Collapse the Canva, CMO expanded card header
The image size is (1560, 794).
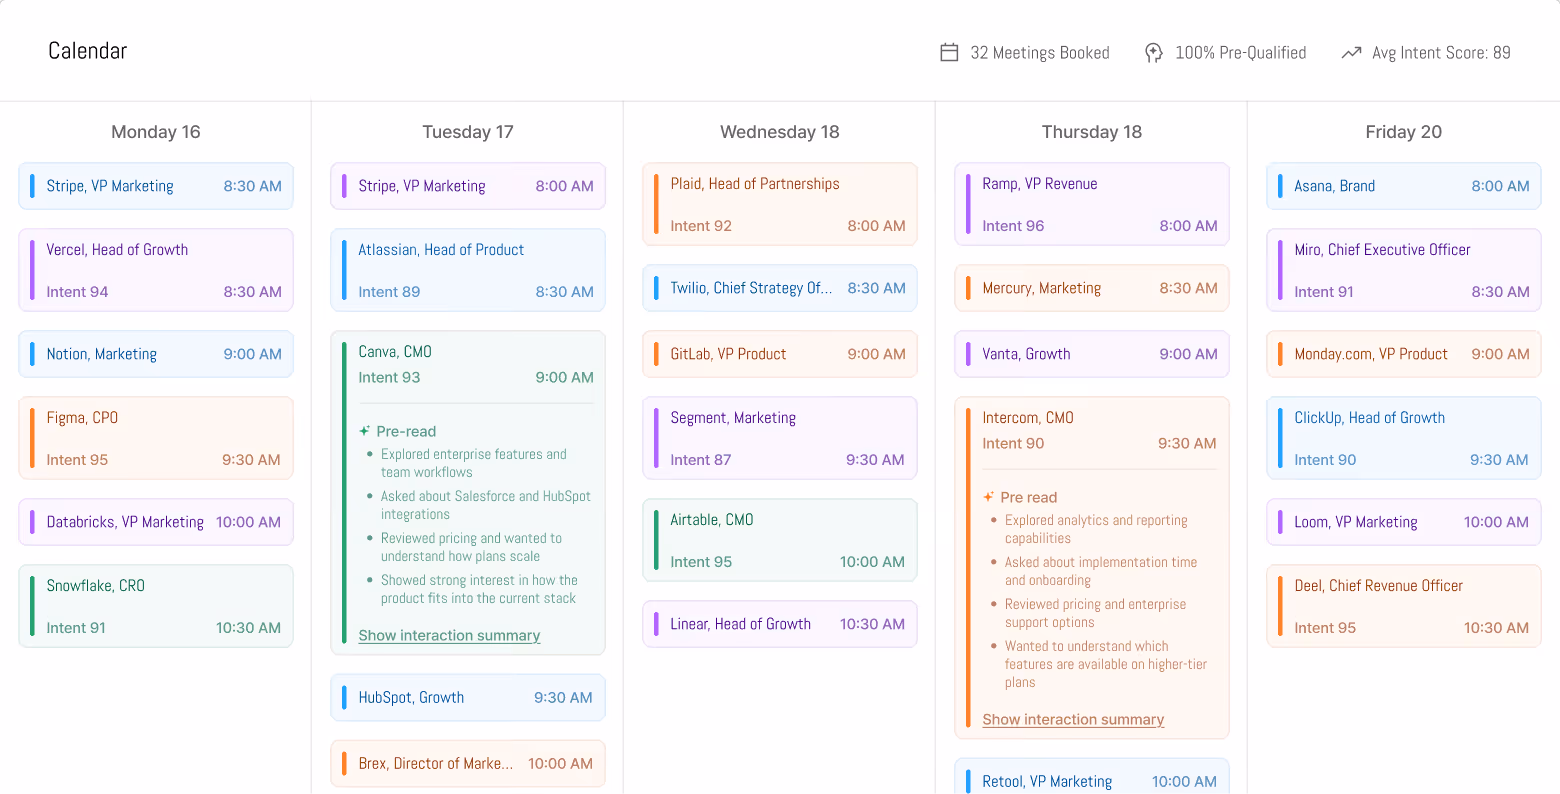coord(476,364)
